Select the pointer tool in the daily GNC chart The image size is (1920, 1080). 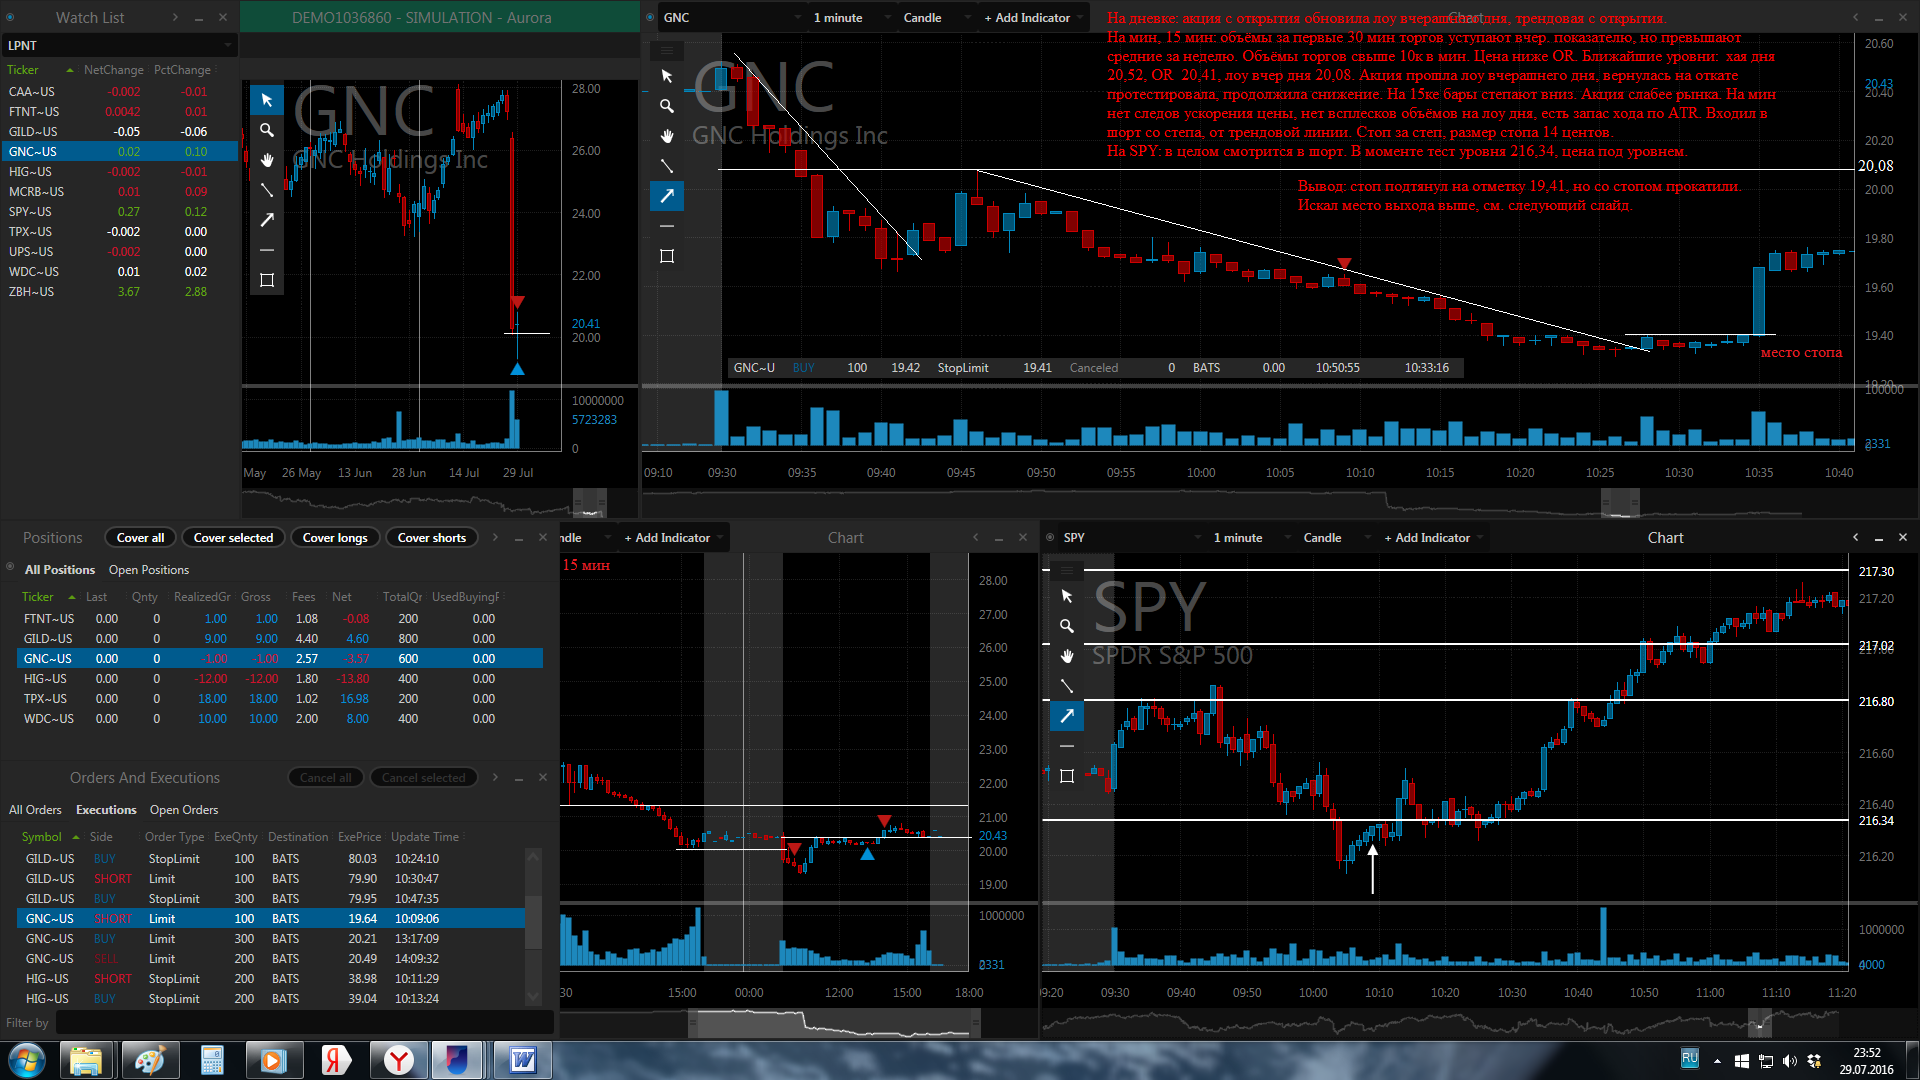point(266,100)
